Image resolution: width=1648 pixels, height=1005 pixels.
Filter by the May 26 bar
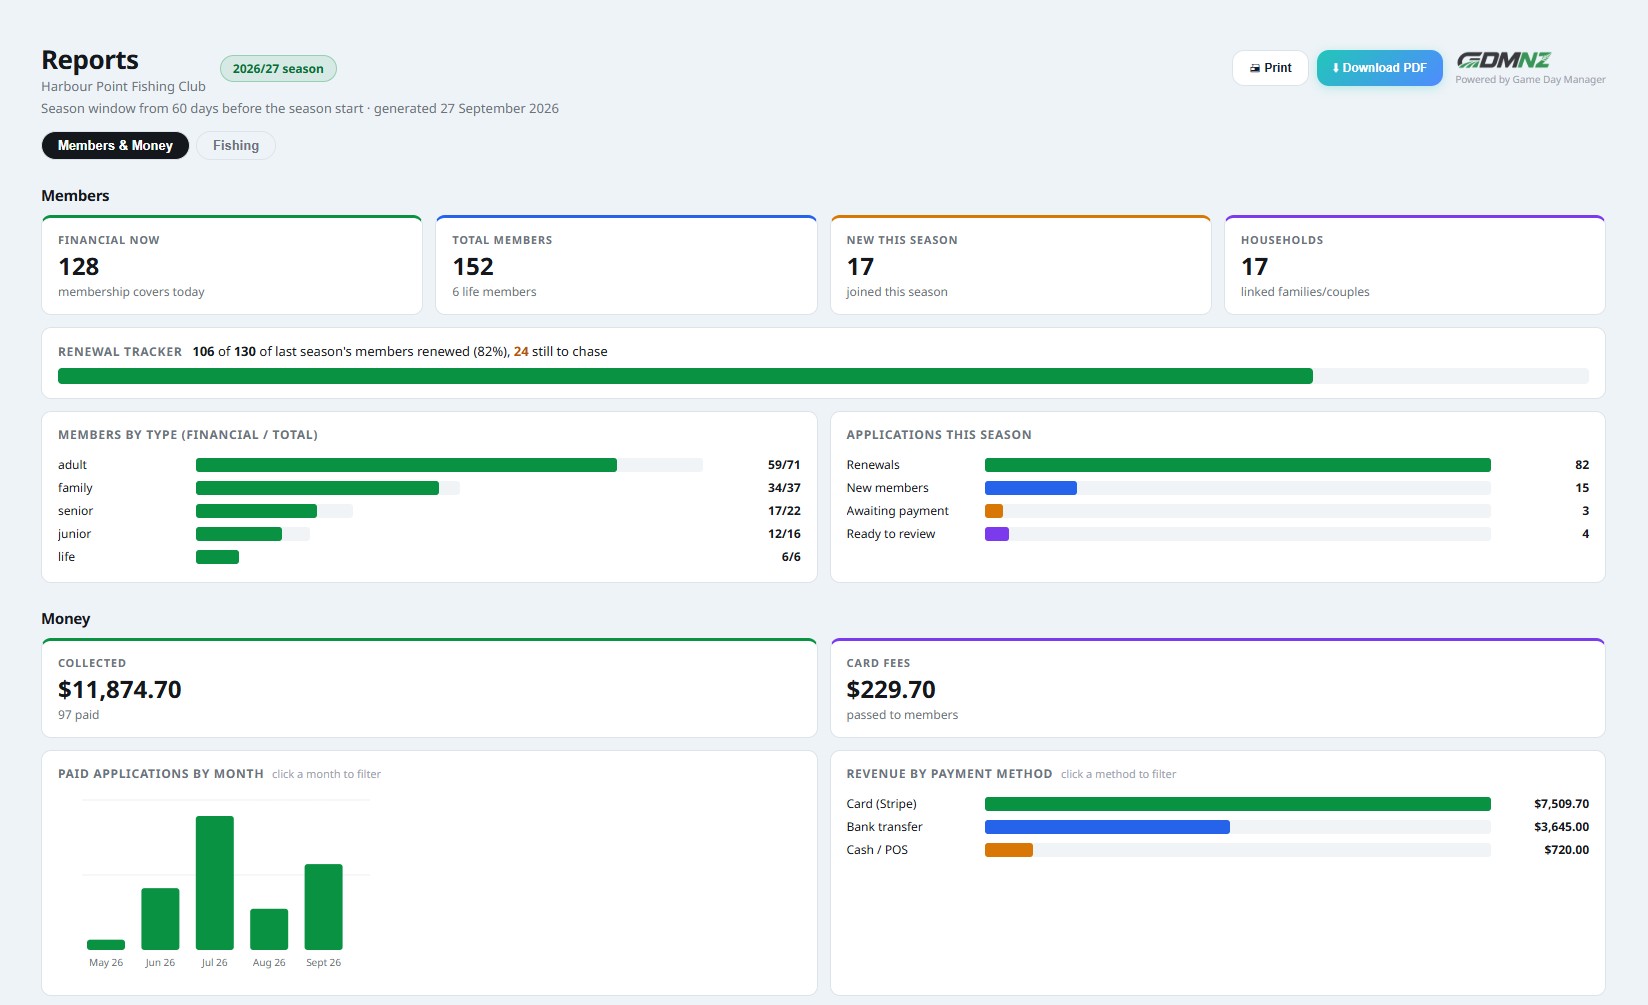point(106,945)
